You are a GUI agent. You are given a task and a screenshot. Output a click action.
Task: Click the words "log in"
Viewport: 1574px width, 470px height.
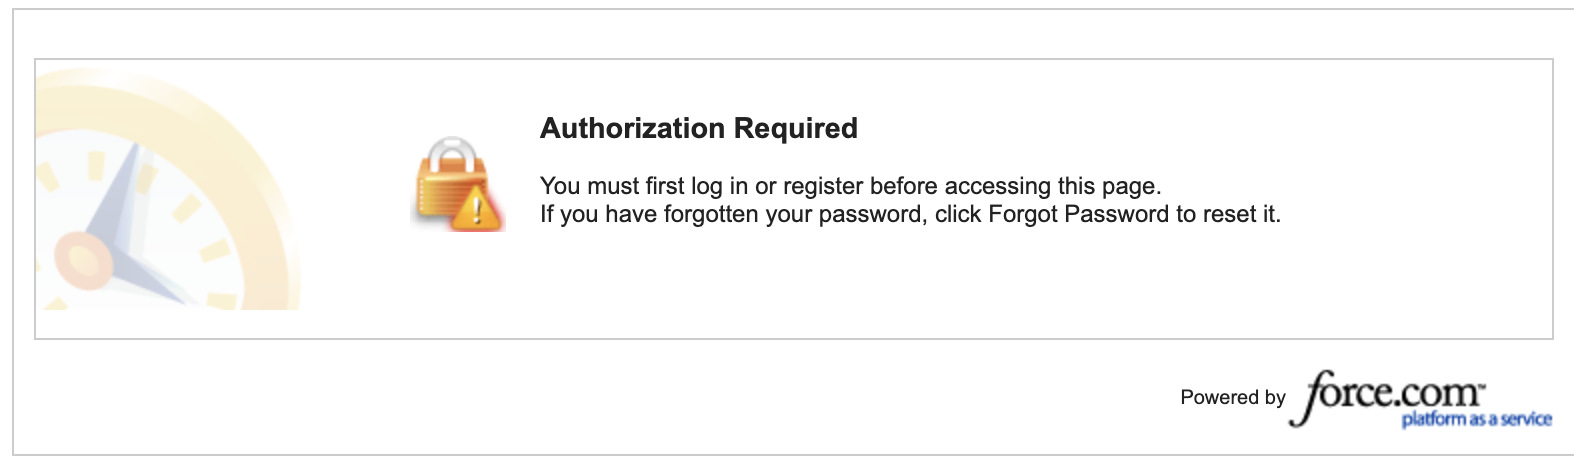(x=706, y=186)
